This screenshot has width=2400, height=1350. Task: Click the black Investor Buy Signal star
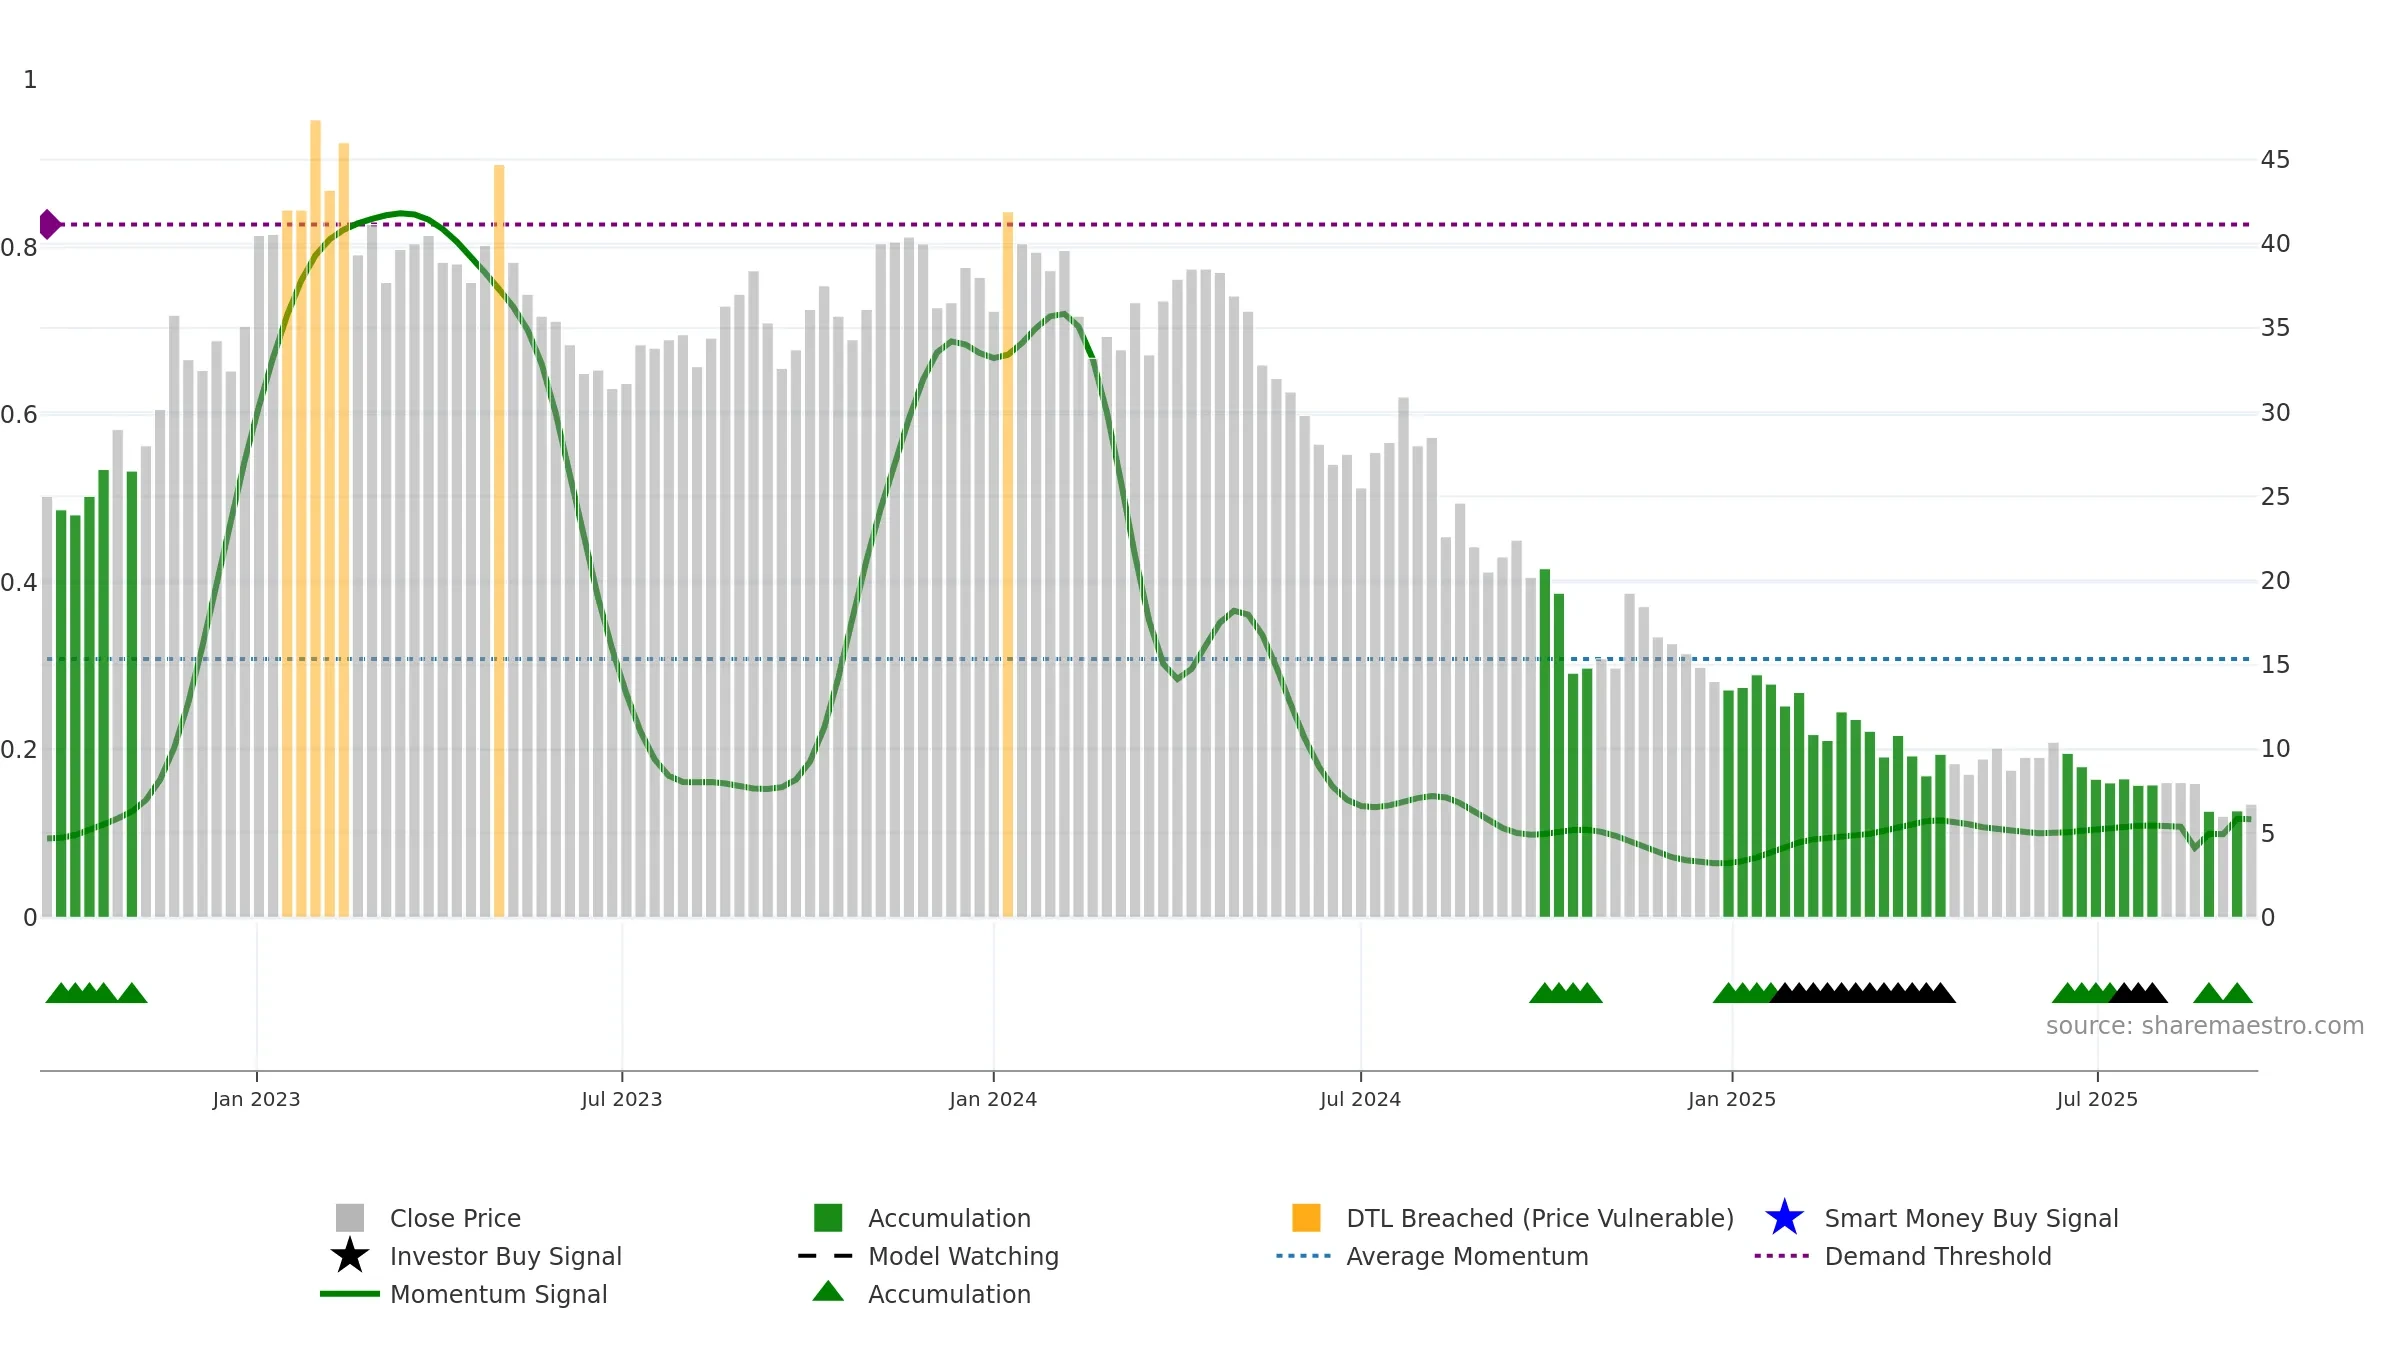(350, 1256)
